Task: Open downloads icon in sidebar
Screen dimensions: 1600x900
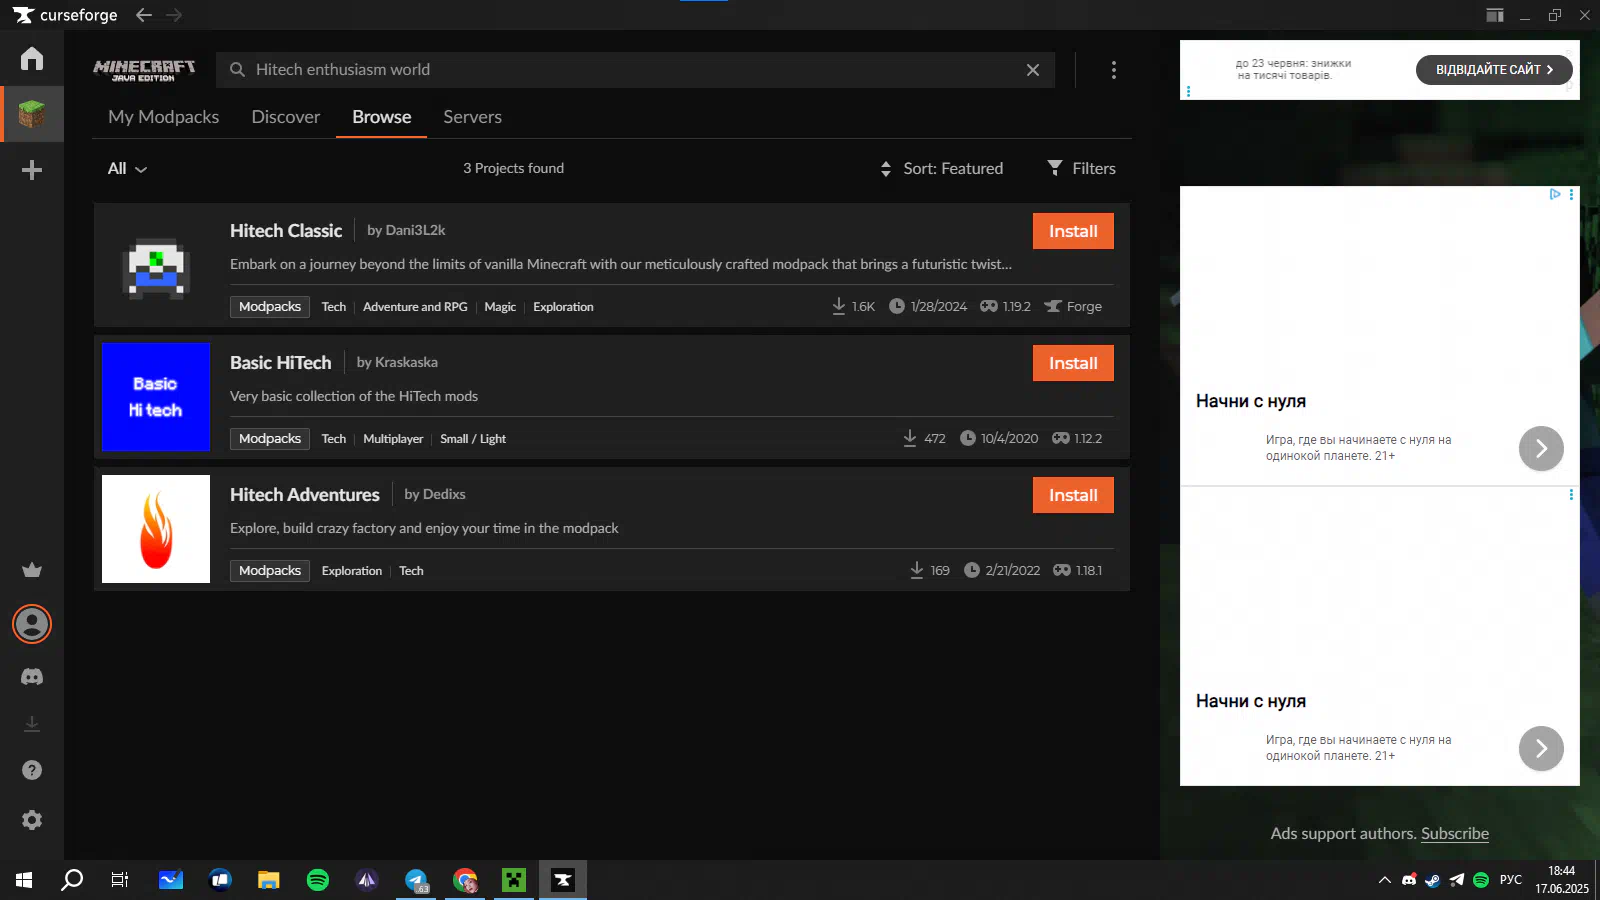Action: (x=32, y=723)
